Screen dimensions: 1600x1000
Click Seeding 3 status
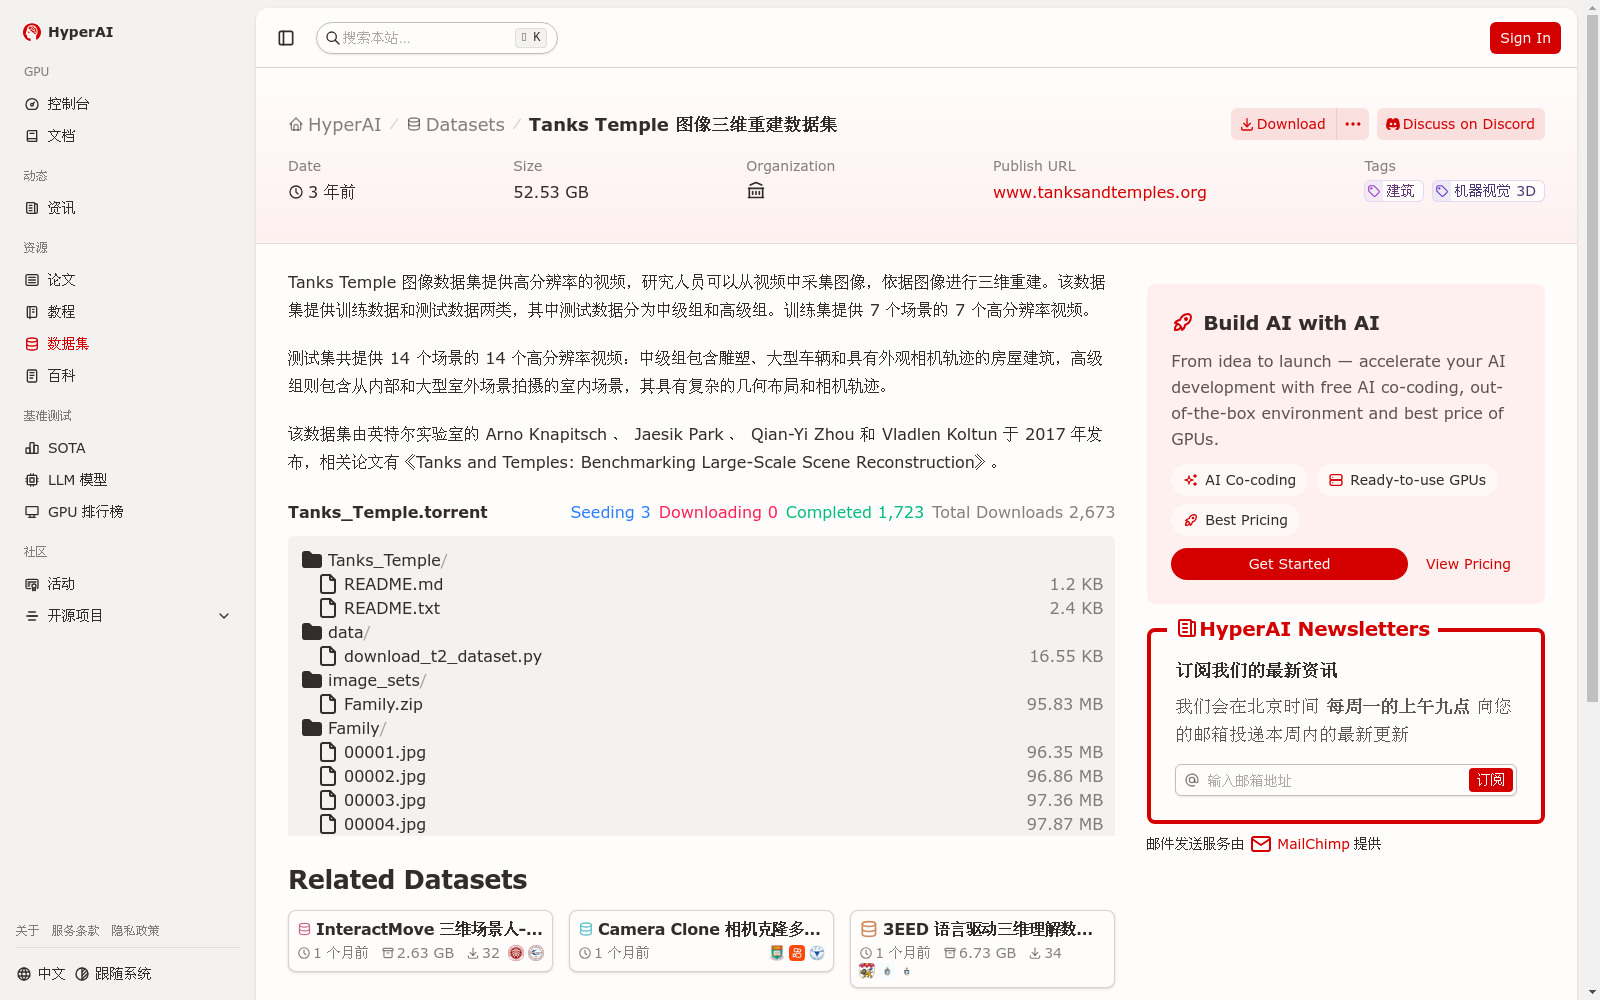(610, 512)
